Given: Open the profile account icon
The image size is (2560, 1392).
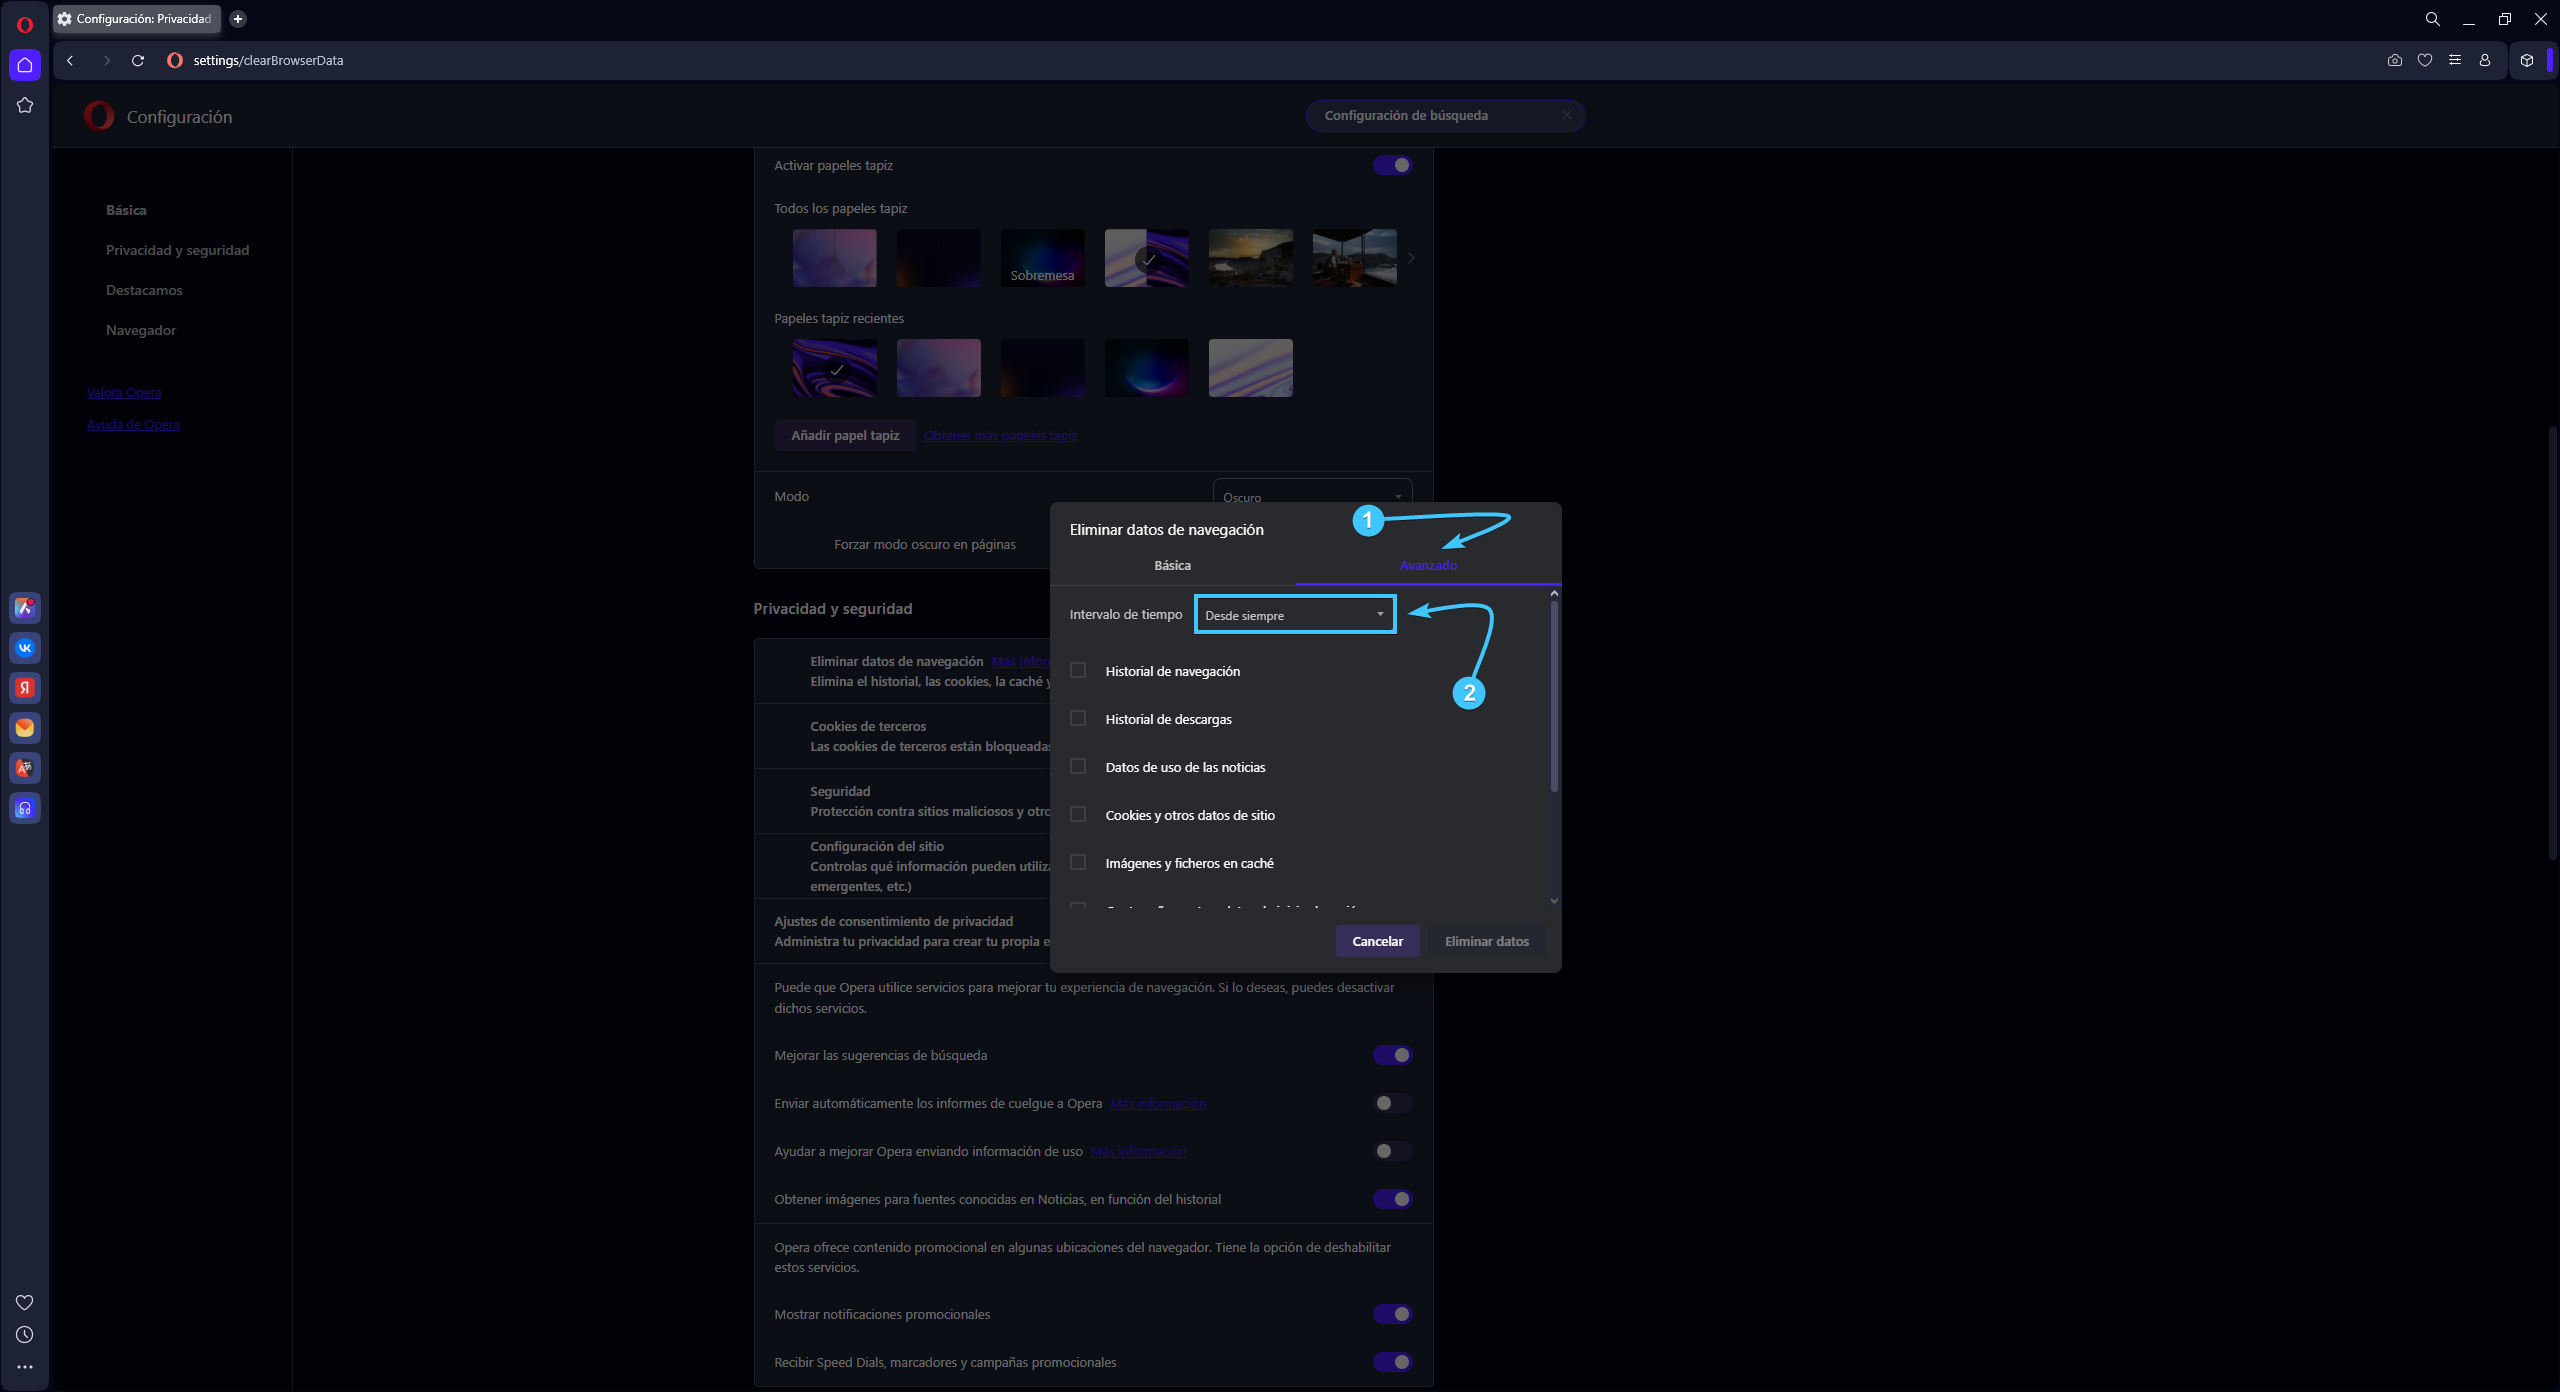Looking at the screenshot, I should (2485, 60).
